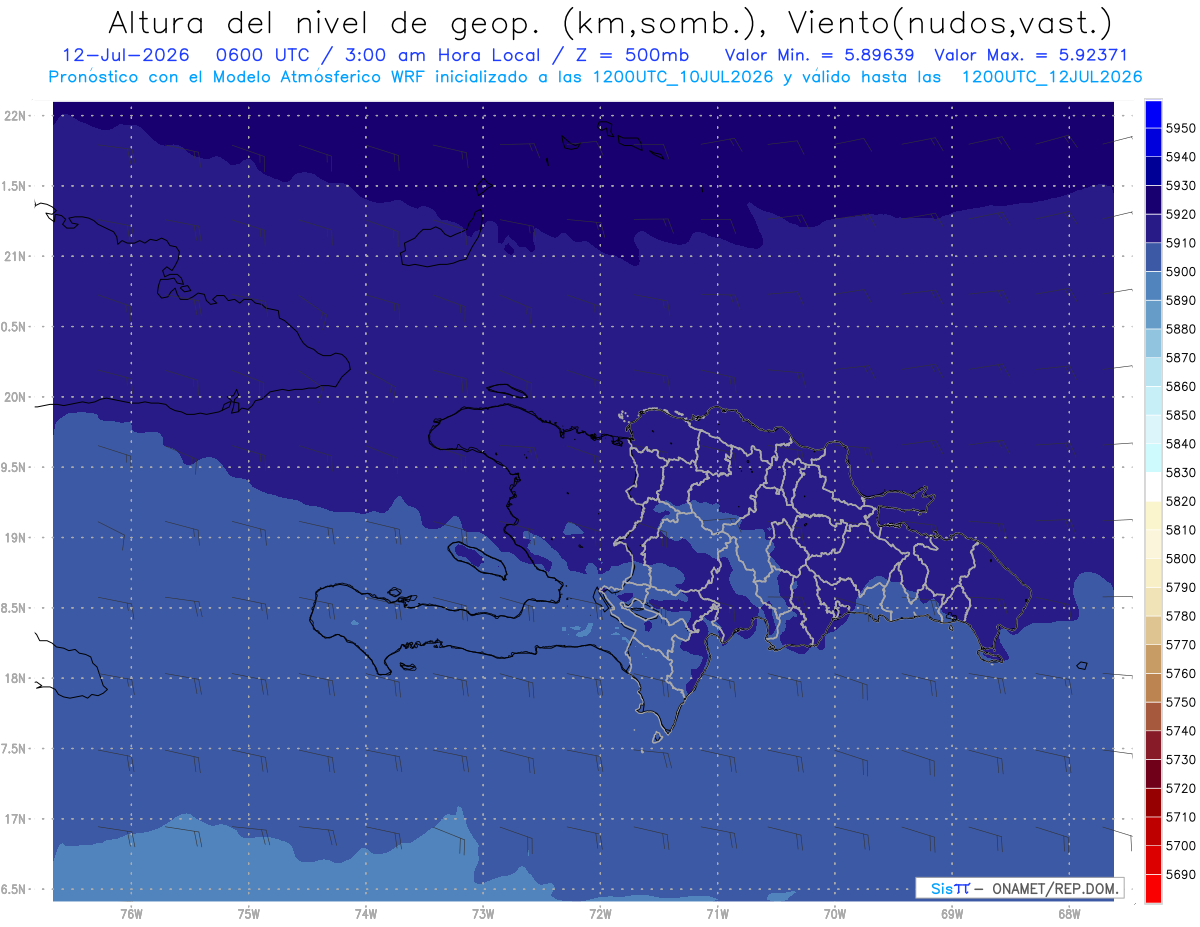Click the '19N' latitude axis label
This screenshot has width=1200, height=927.
tap(16, 537)
